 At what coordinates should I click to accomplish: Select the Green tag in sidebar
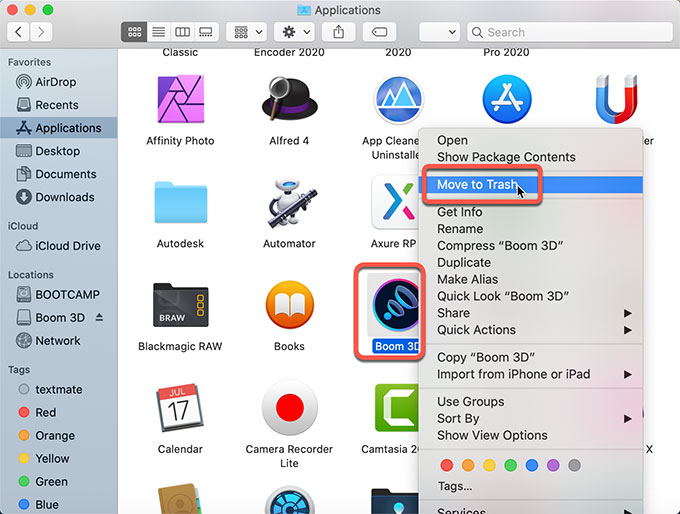click(x=59, y=481)
